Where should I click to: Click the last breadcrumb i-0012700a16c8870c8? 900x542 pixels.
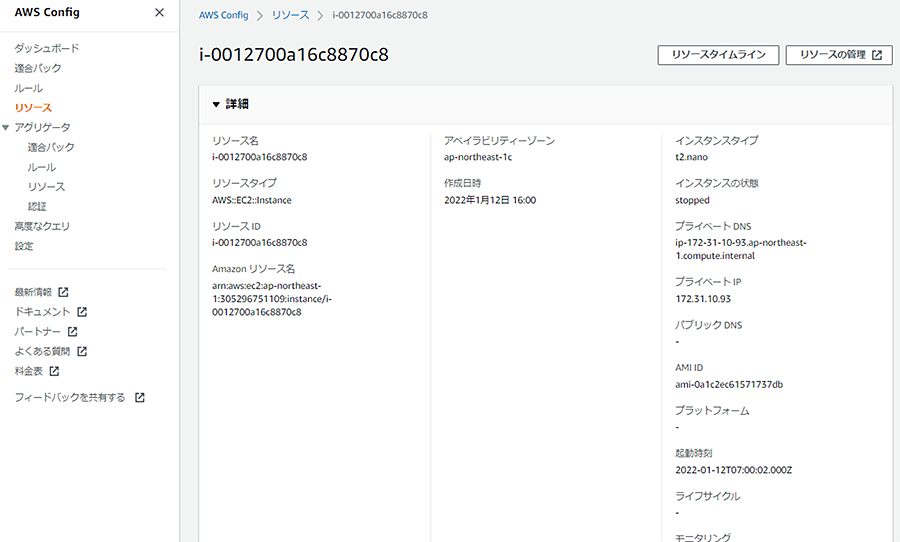380,16
